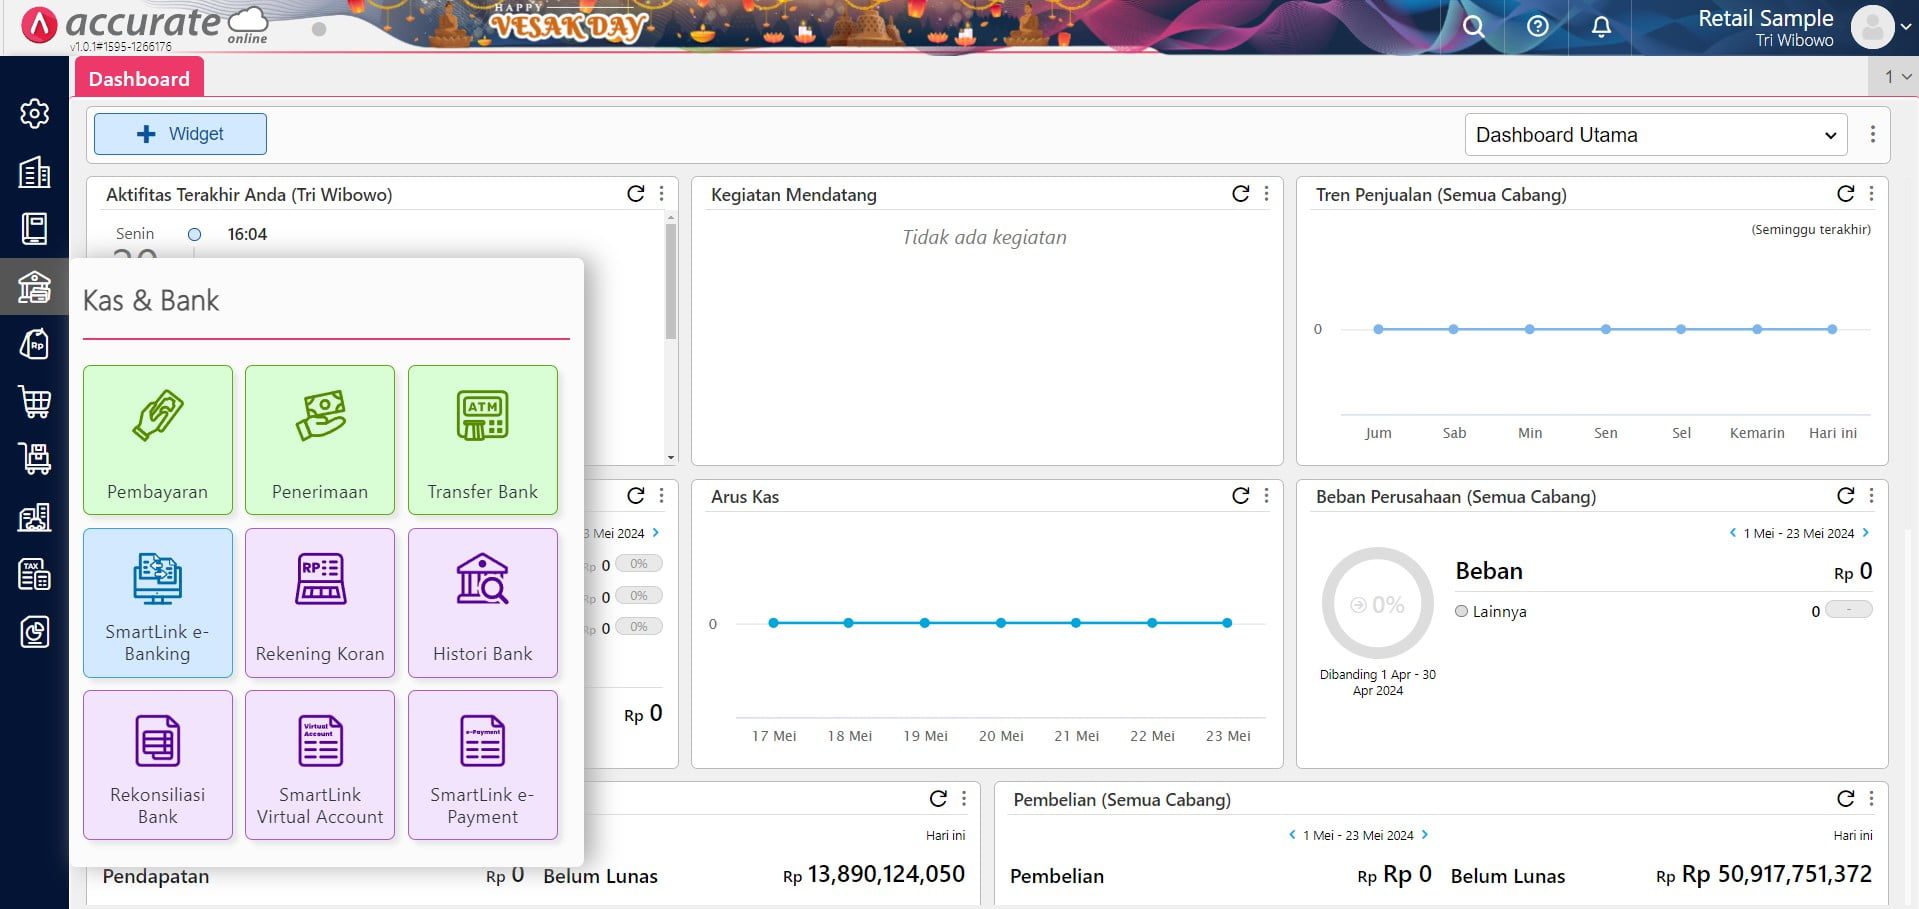Image resolution: width=1919 pixels, height=909 pixels.
Task: Click the next arrow on Beban Perusahaan date range
Action: [x=1866, y=533]
